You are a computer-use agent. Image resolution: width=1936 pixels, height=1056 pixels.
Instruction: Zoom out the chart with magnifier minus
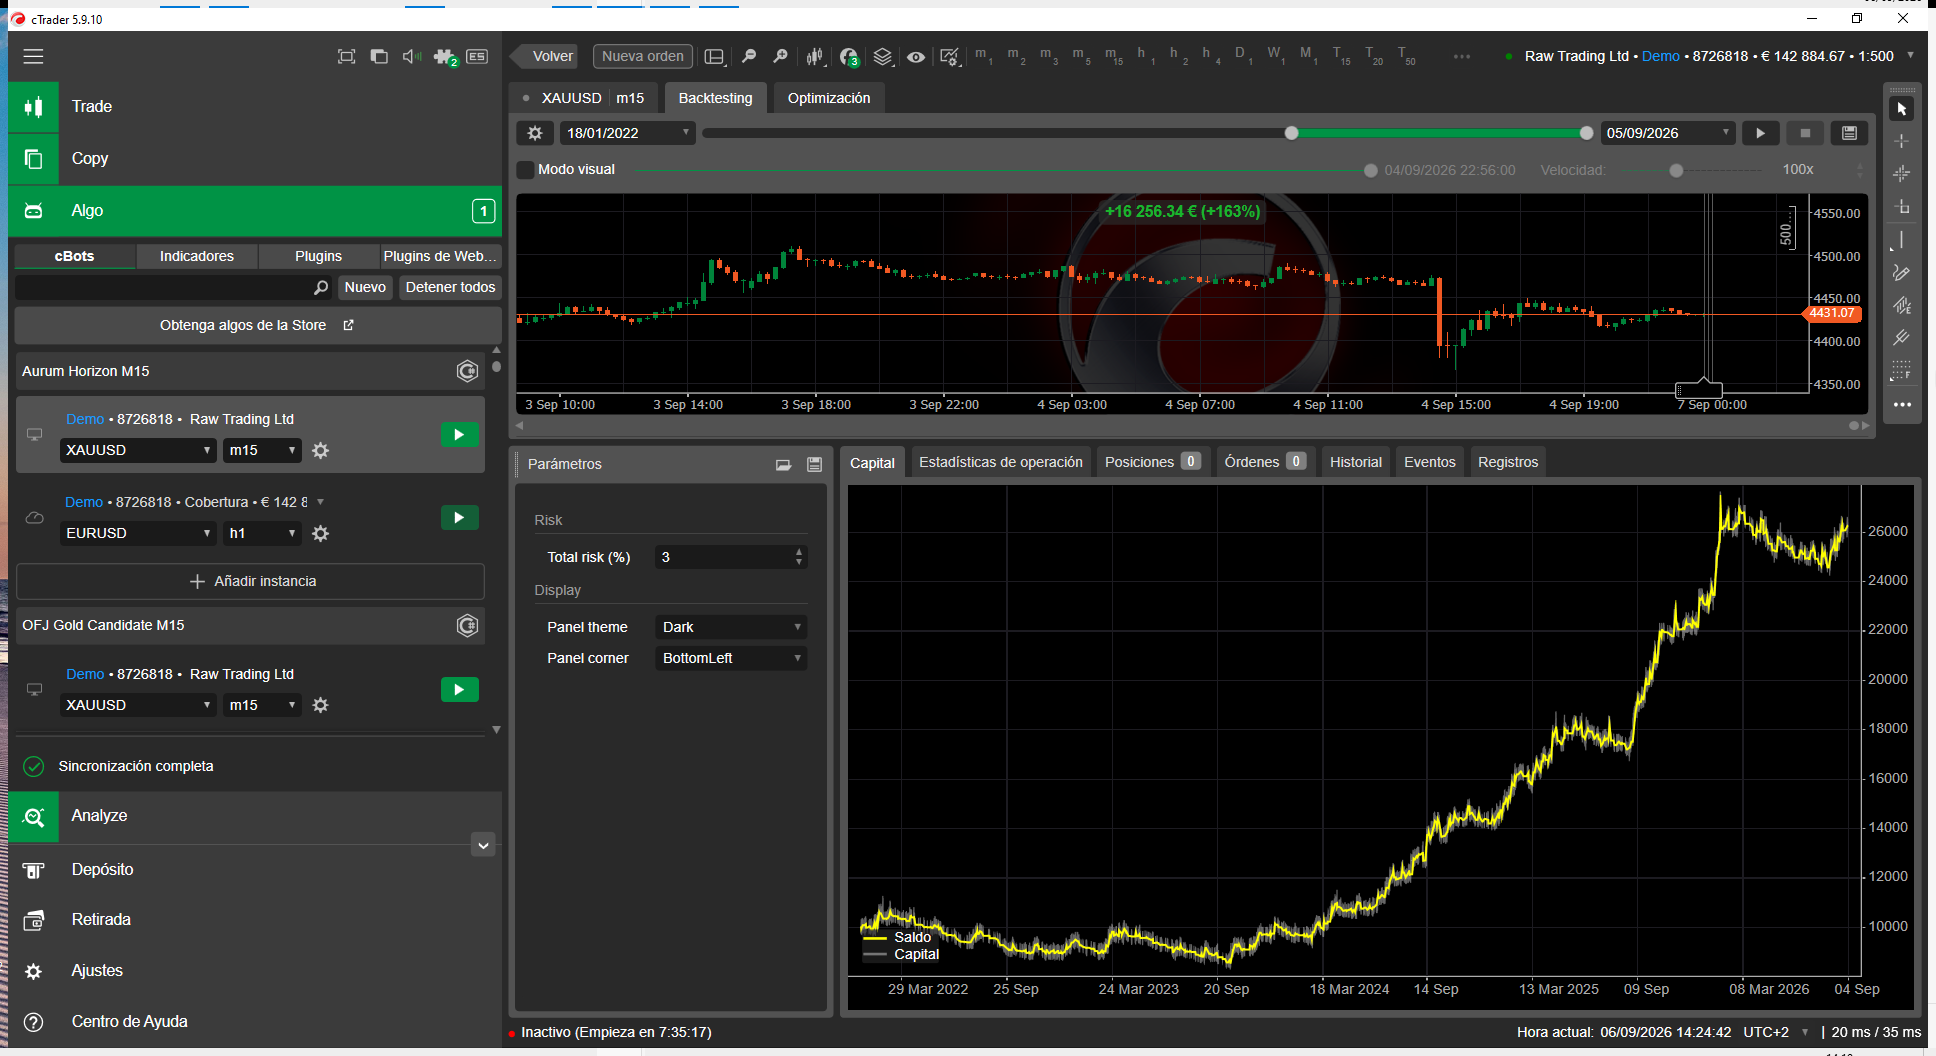tap(748, 56)
